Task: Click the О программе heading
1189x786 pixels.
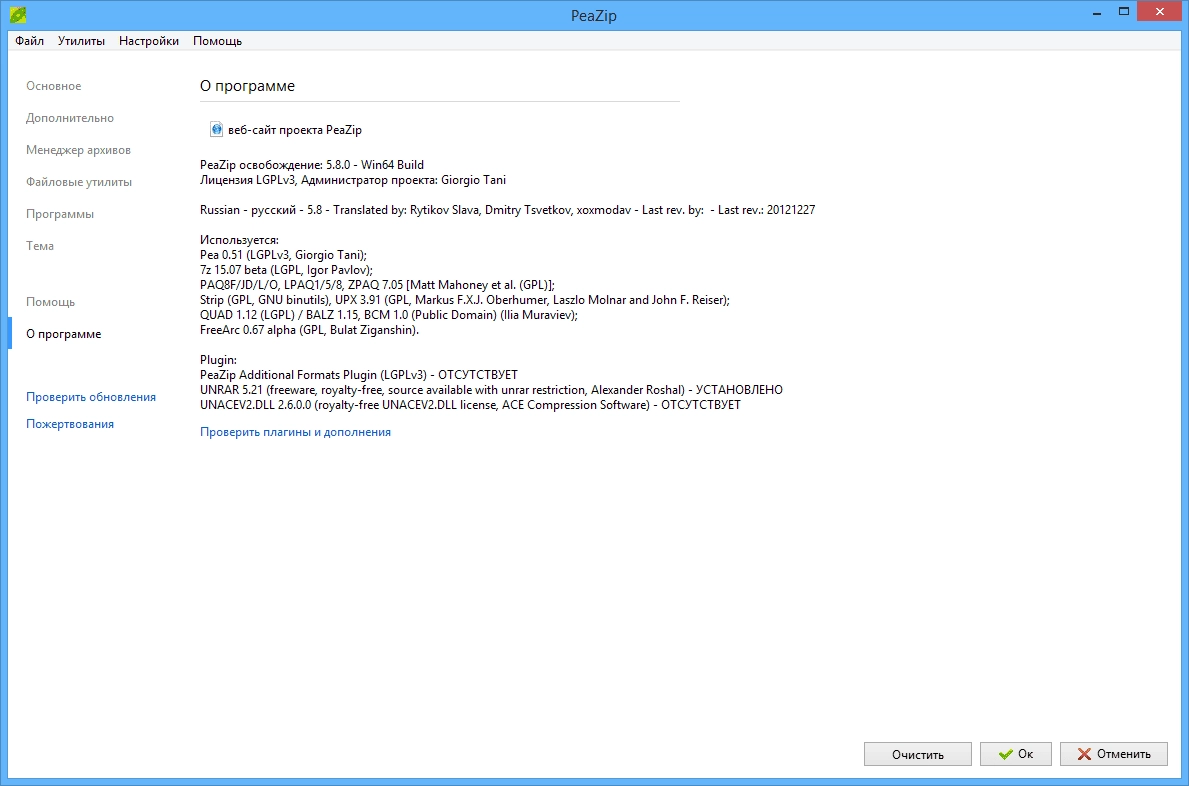Action: [247, 86]
